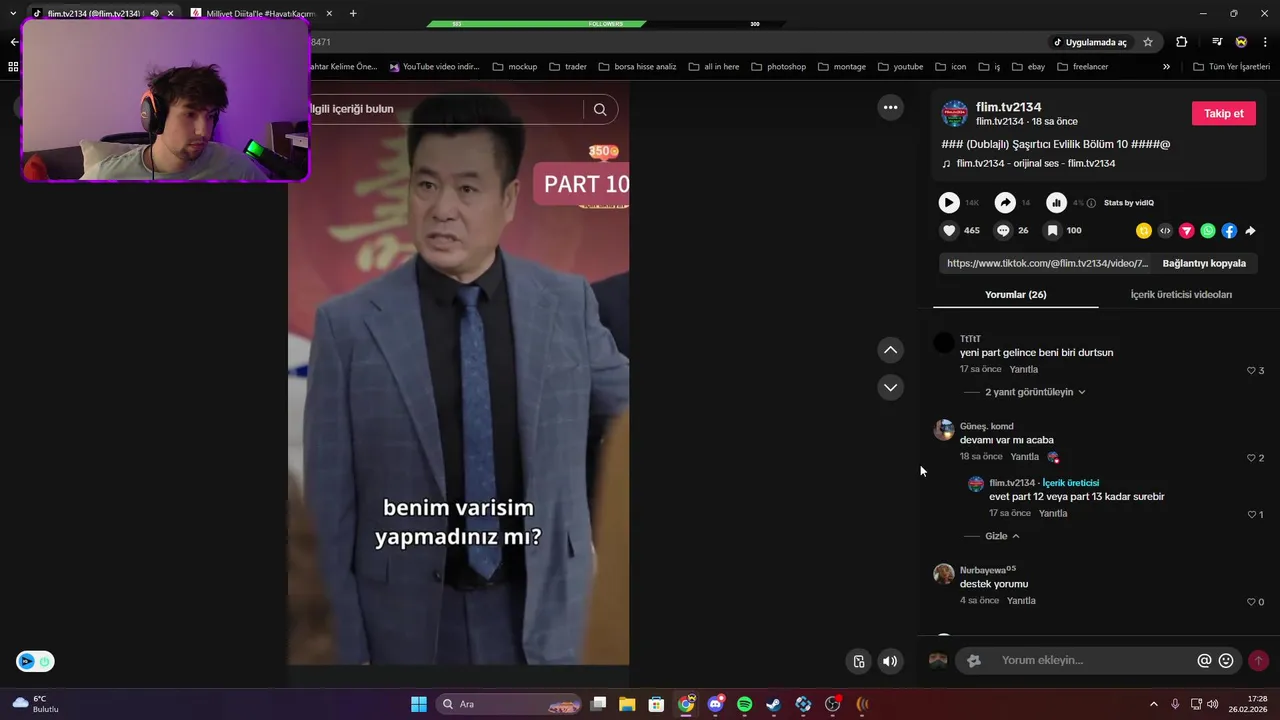Reply to 'destek yorumu' comment with Yanıtla

[x=1021, y=601]
